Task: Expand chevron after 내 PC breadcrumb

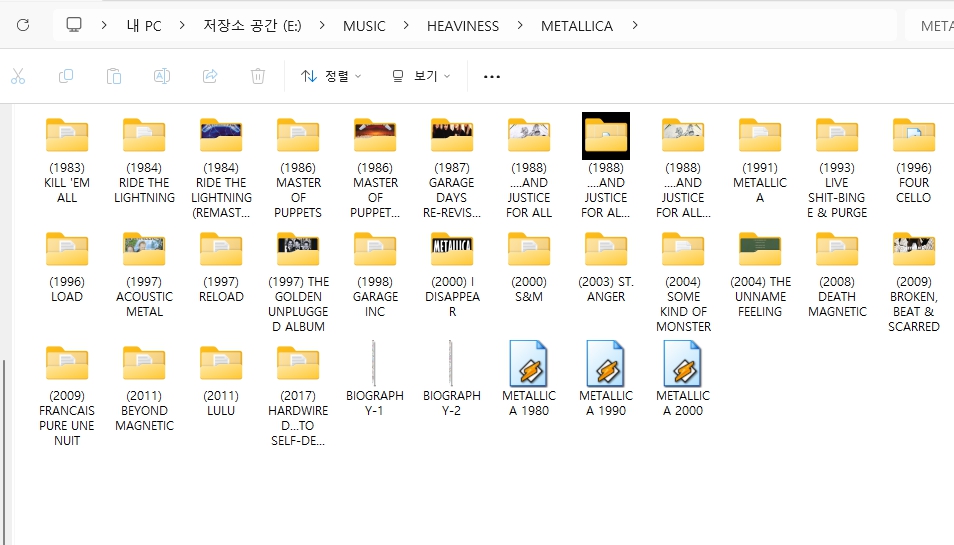Action: coord(182,25)
